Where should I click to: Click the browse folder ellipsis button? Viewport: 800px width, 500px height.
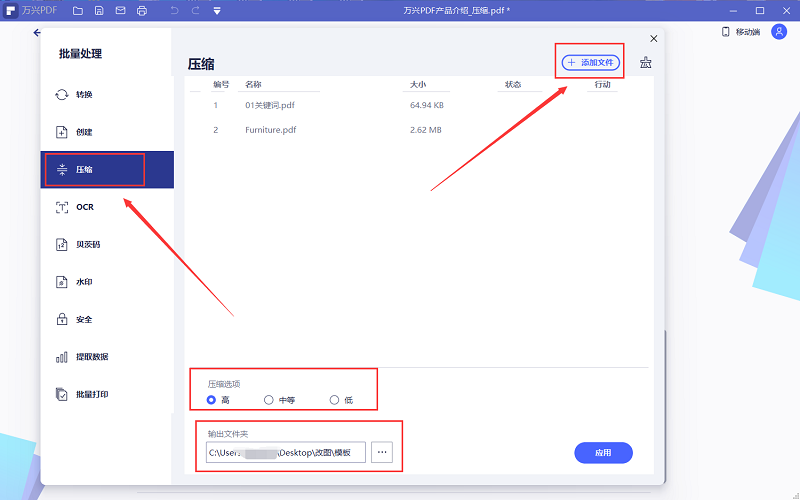[x=382, y=452]
